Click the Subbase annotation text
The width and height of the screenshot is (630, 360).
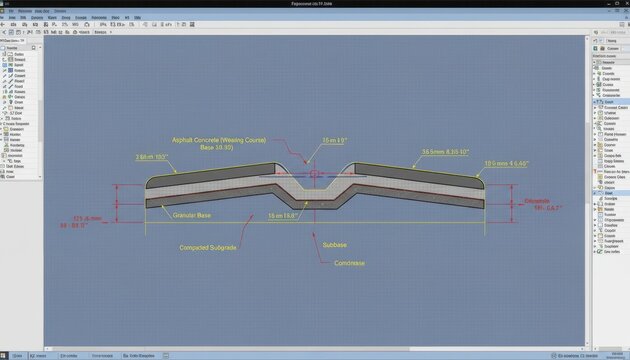click(334, 245)
